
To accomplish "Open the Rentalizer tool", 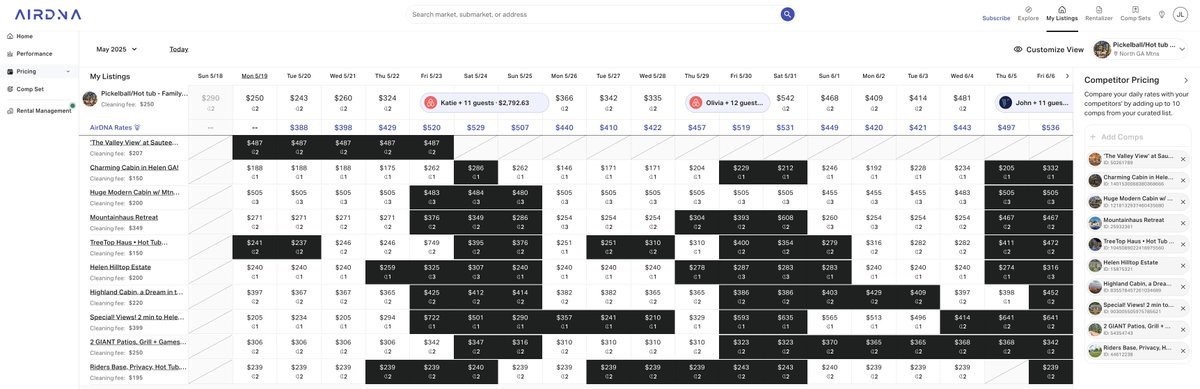I will pos(1099,13).
